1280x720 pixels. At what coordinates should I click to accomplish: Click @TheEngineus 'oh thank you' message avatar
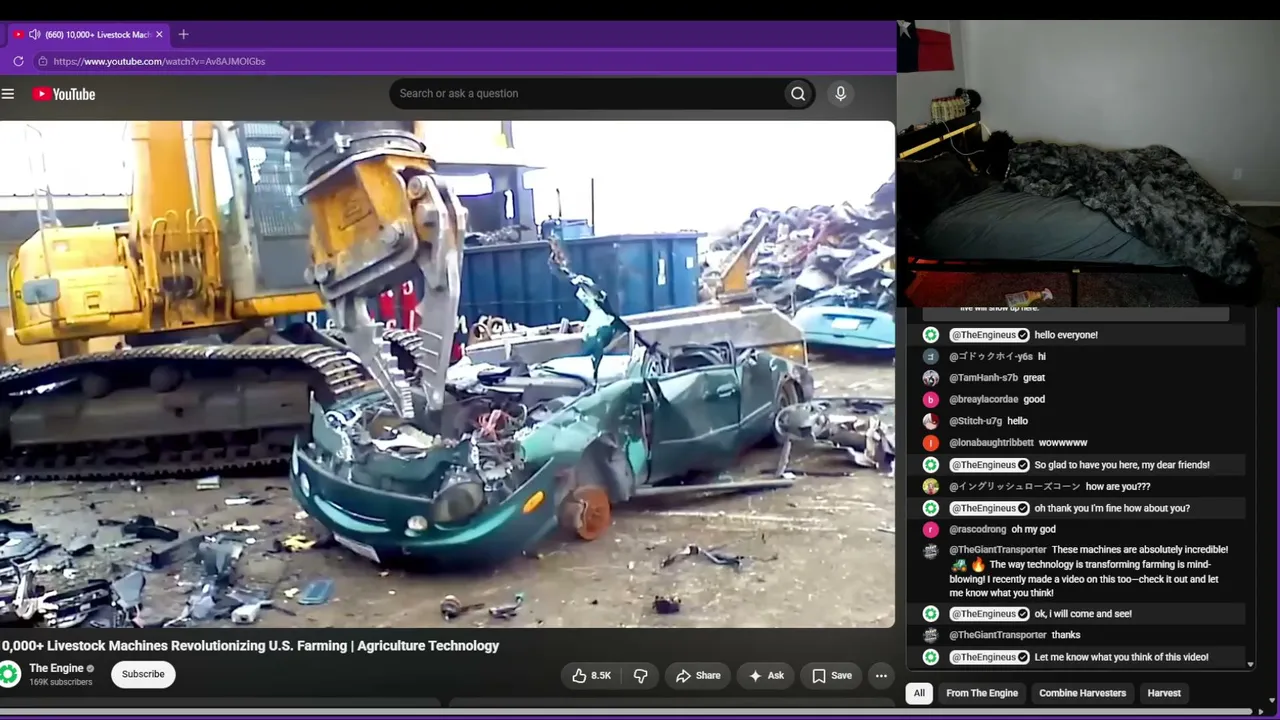[931, 508]
